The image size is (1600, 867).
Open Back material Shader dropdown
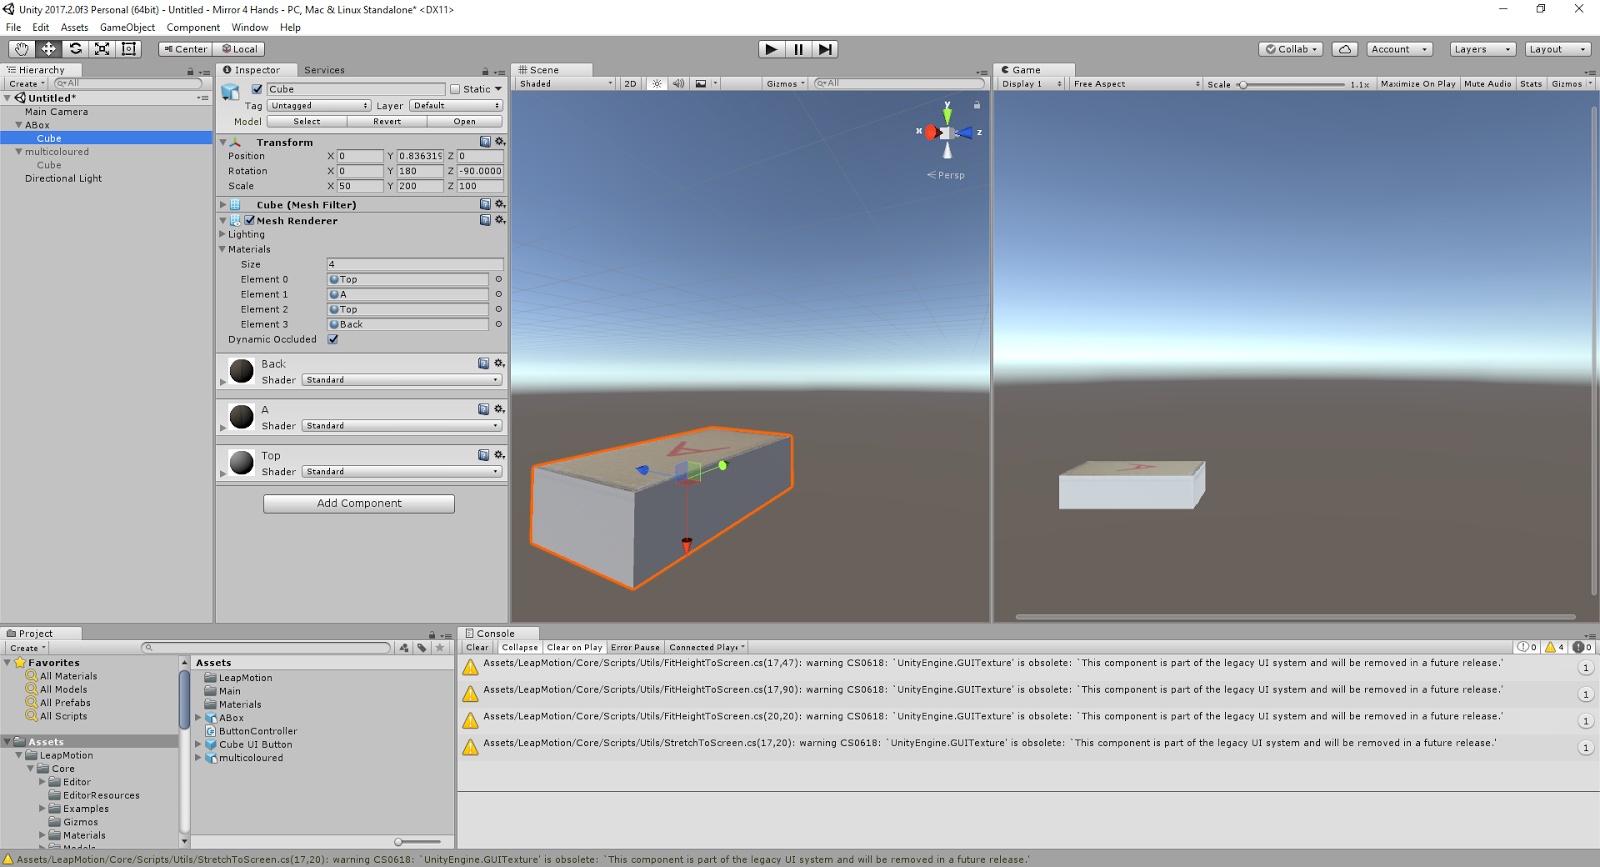tap(402, 380)
